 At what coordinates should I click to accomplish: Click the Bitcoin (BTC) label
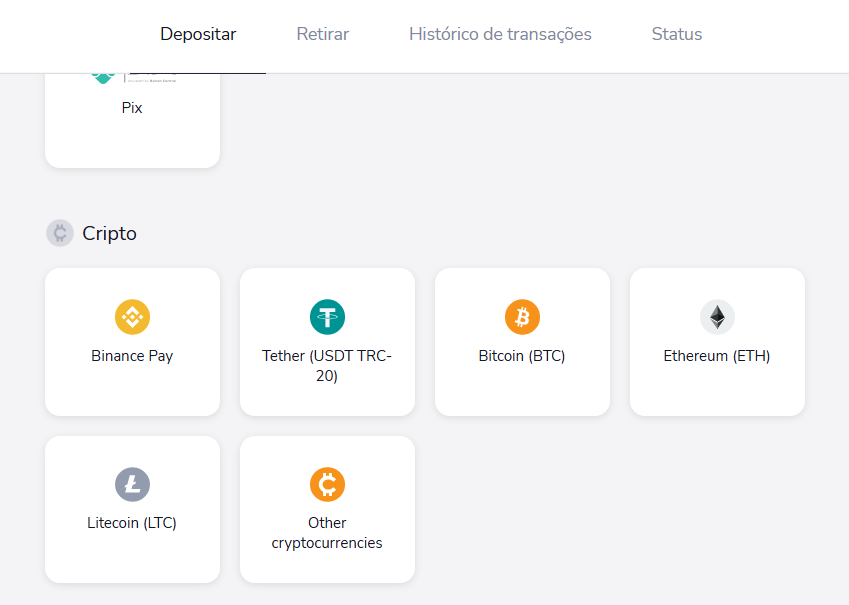coord(522,356)
